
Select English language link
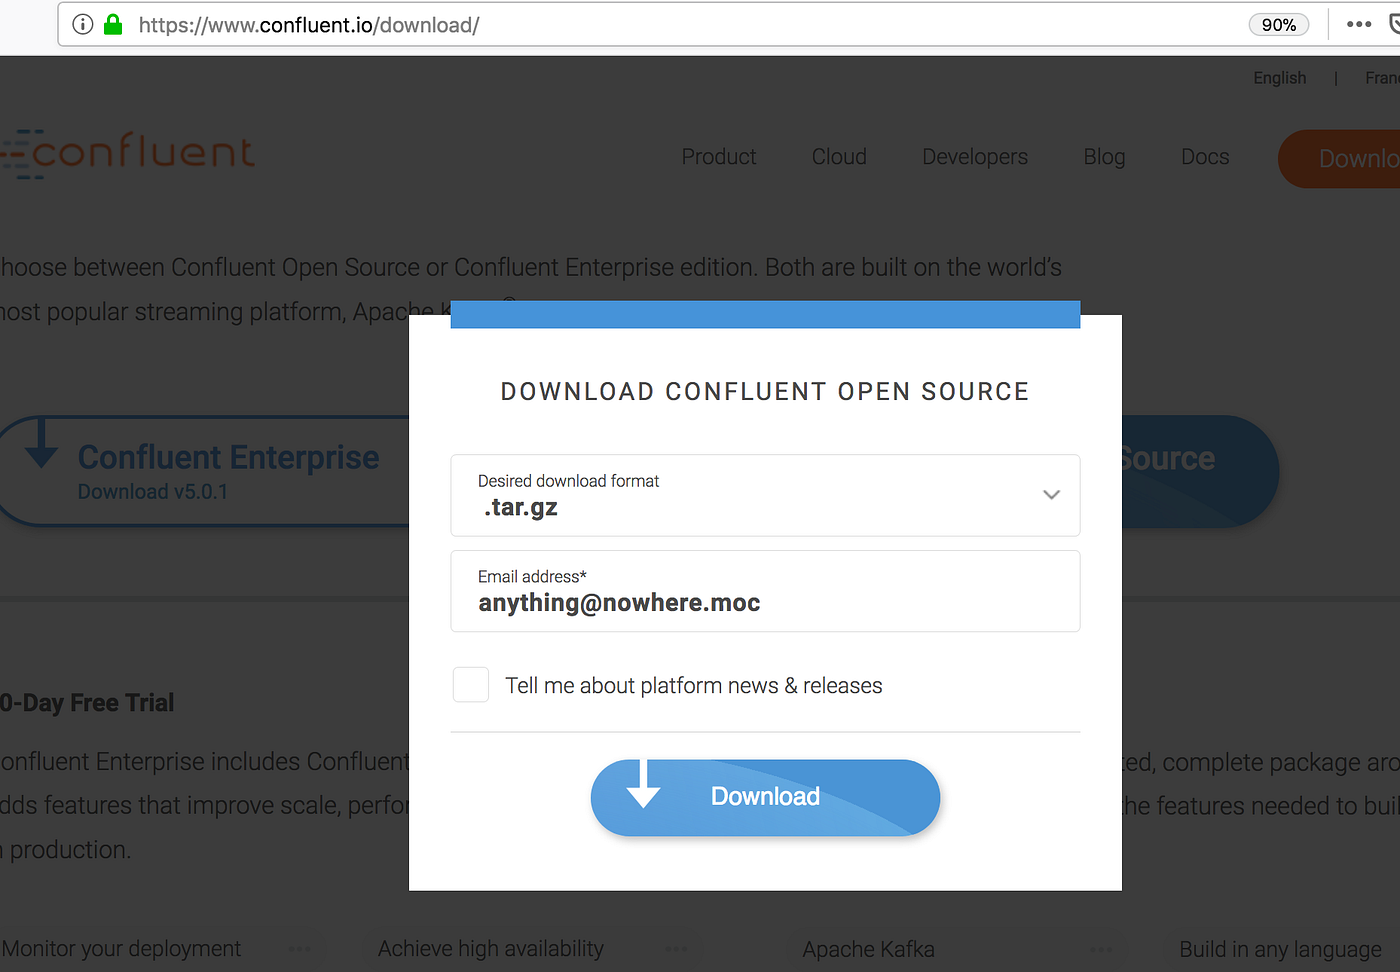(1280, 78)
